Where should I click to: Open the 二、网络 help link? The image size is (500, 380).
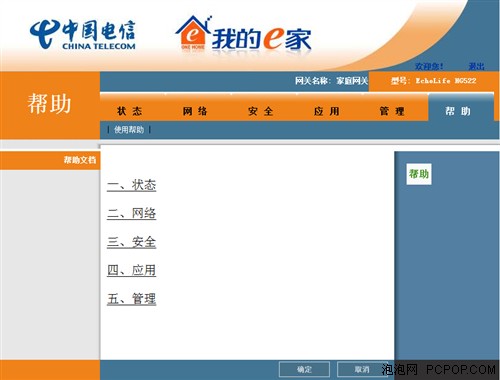point(131,213)
